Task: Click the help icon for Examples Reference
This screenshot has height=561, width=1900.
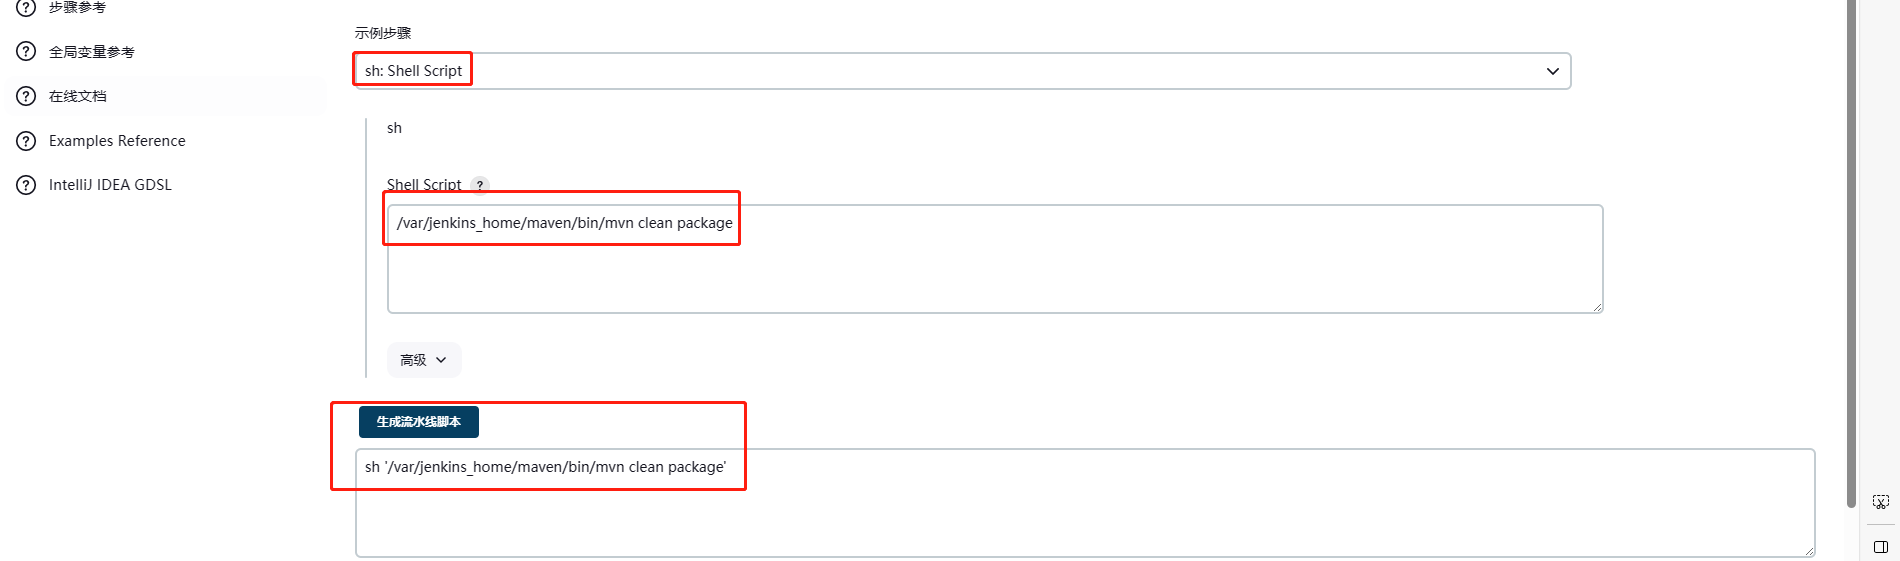Action: (x=26, y=141)
